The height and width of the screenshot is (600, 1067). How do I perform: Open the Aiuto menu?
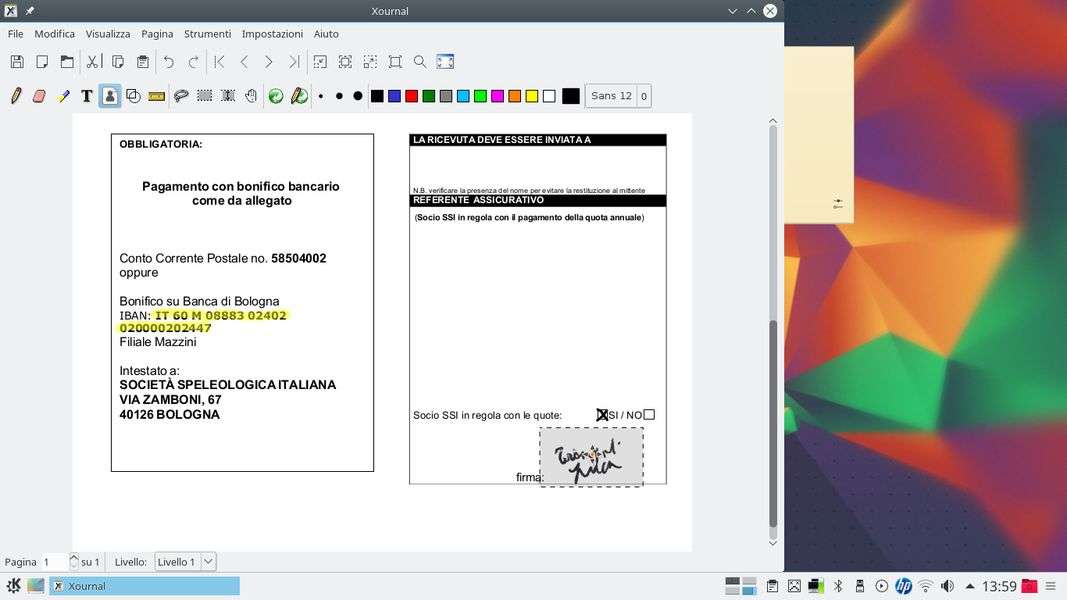coord(326,34)
